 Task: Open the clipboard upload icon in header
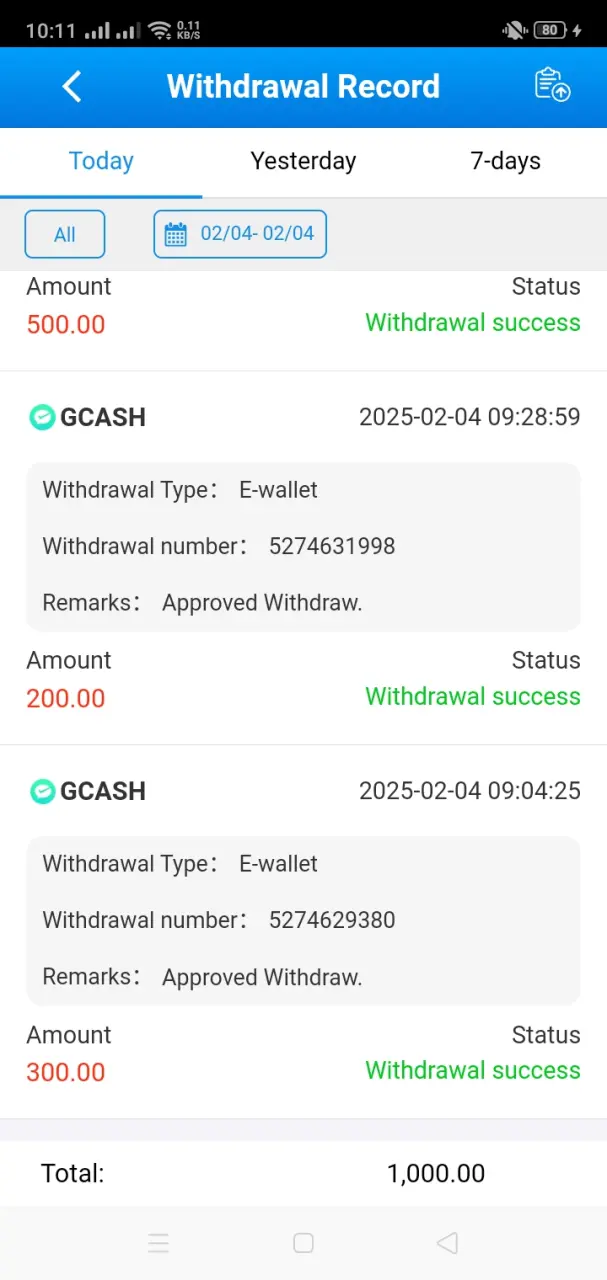click(552, 85)
